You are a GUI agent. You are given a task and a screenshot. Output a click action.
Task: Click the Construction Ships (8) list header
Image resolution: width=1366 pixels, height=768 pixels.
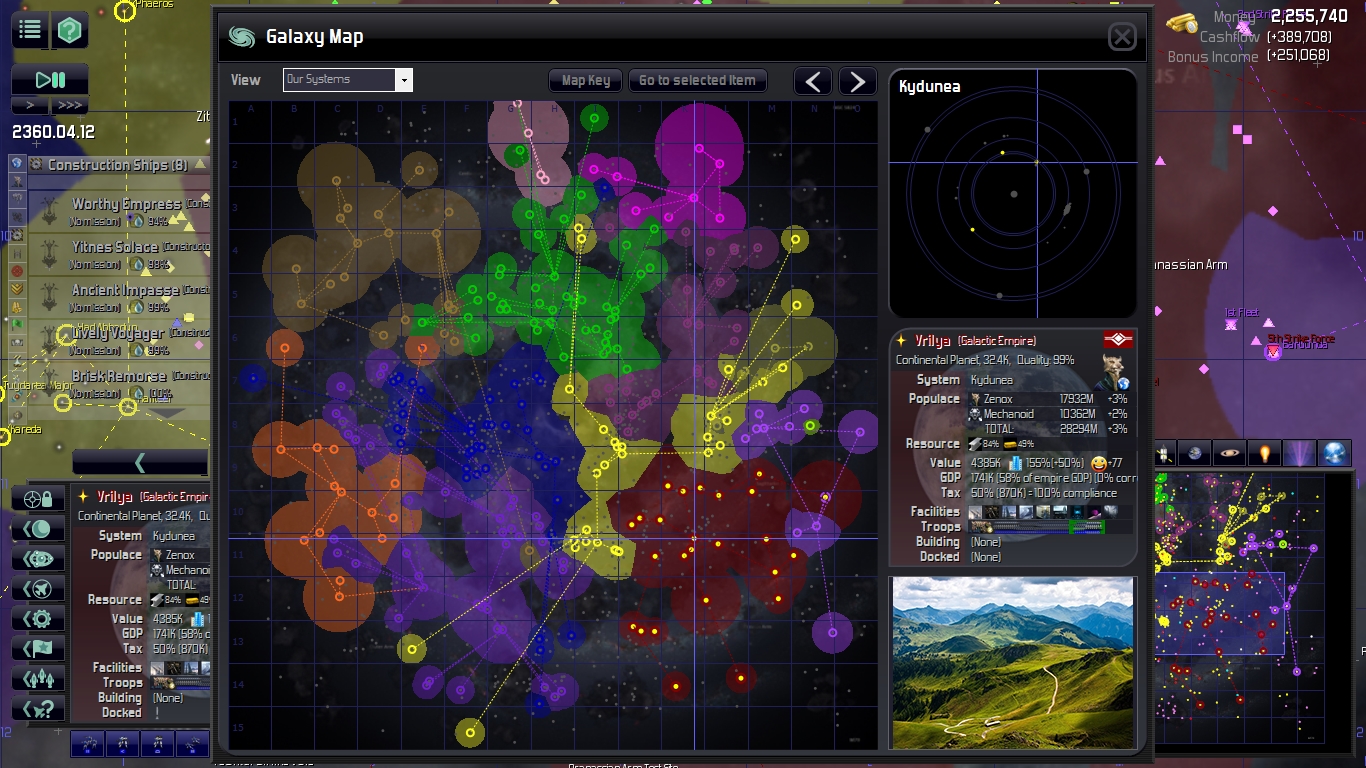[x=118, y=165]
